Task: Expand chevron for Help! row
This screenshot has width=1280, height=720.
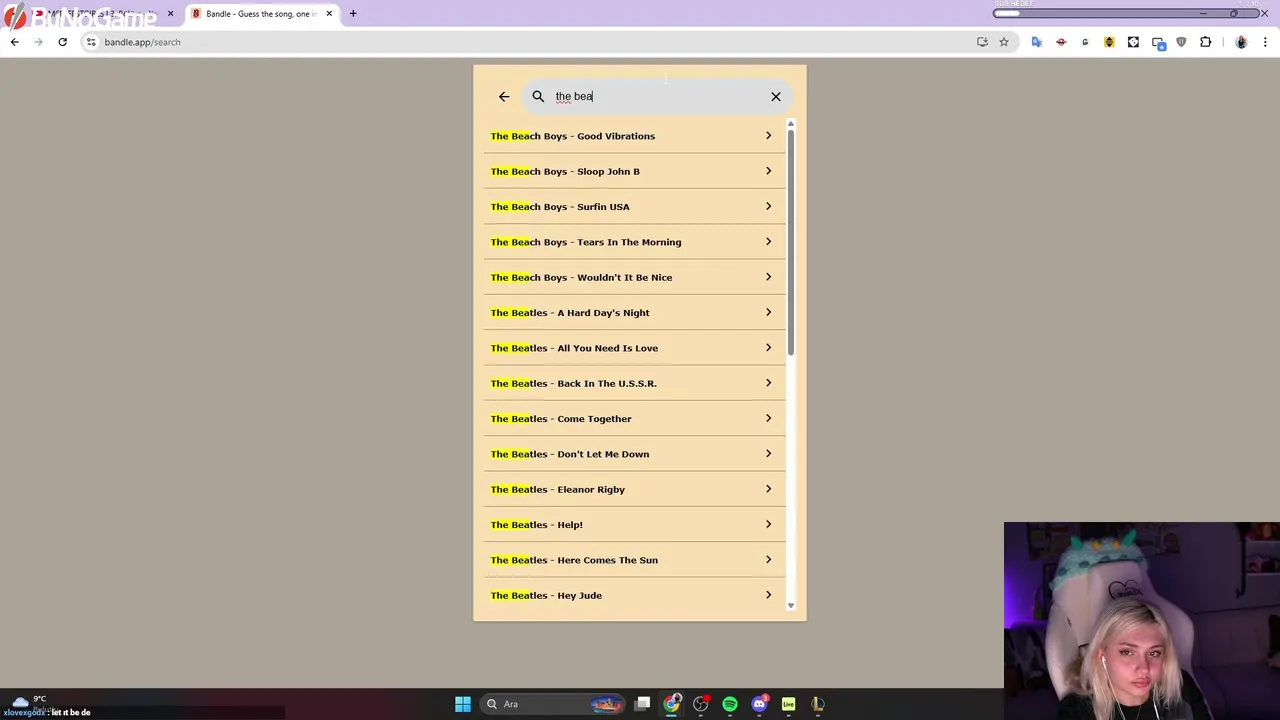Action: tap(768, 524)
